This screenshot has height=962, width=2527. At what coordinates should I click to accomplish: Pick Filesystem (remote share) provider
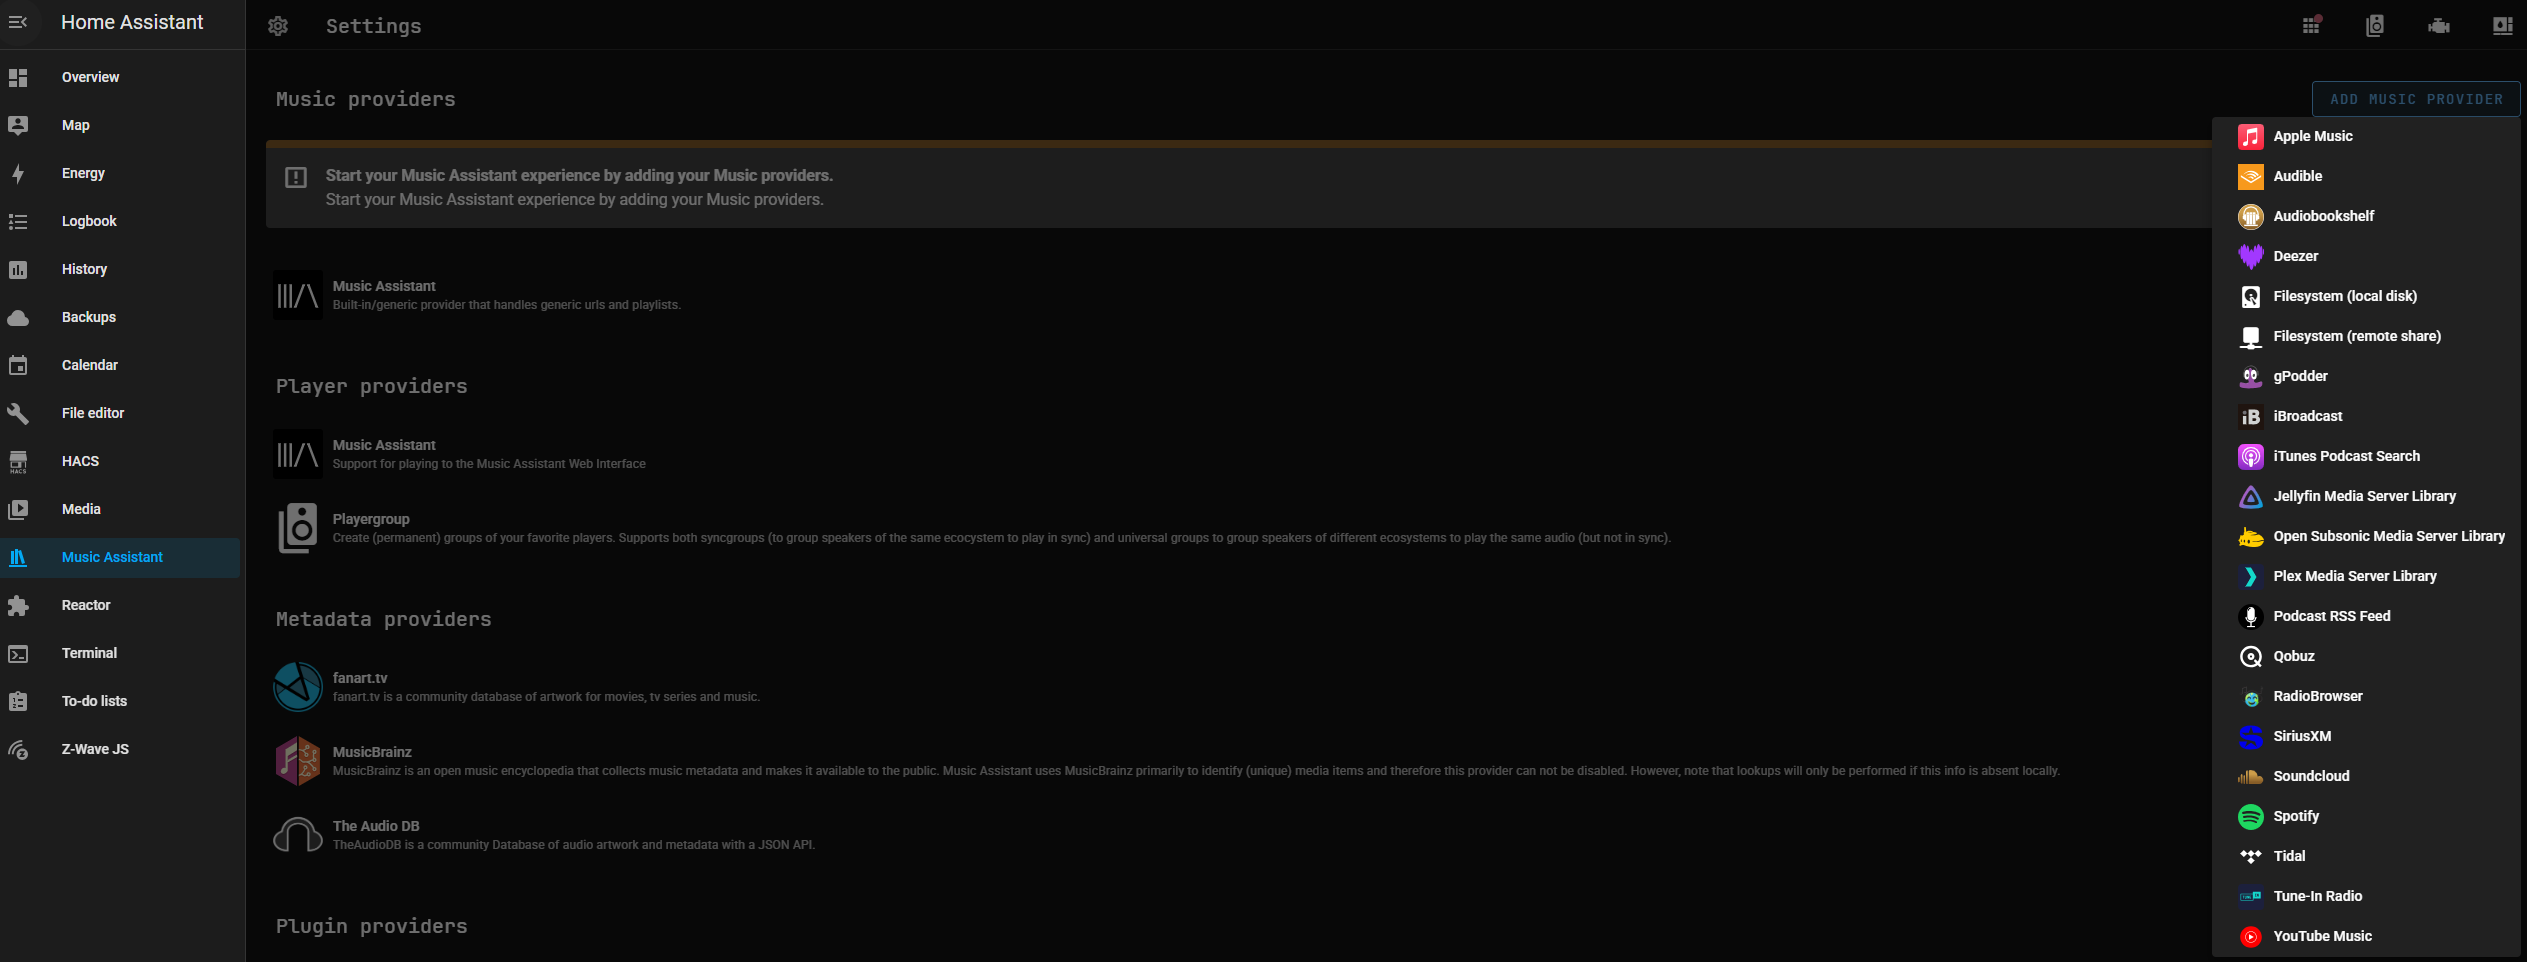(2367, 336)
